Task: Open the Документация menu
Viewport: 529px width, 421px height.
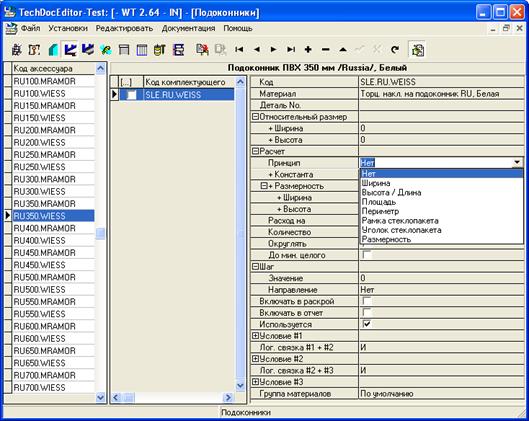Action: coord(188,28)
